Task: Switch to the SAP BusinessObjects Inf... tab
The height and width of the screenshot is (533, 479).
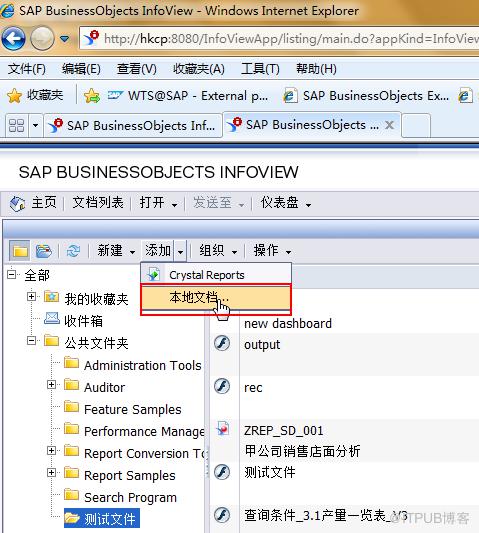Action: [133, 126]
